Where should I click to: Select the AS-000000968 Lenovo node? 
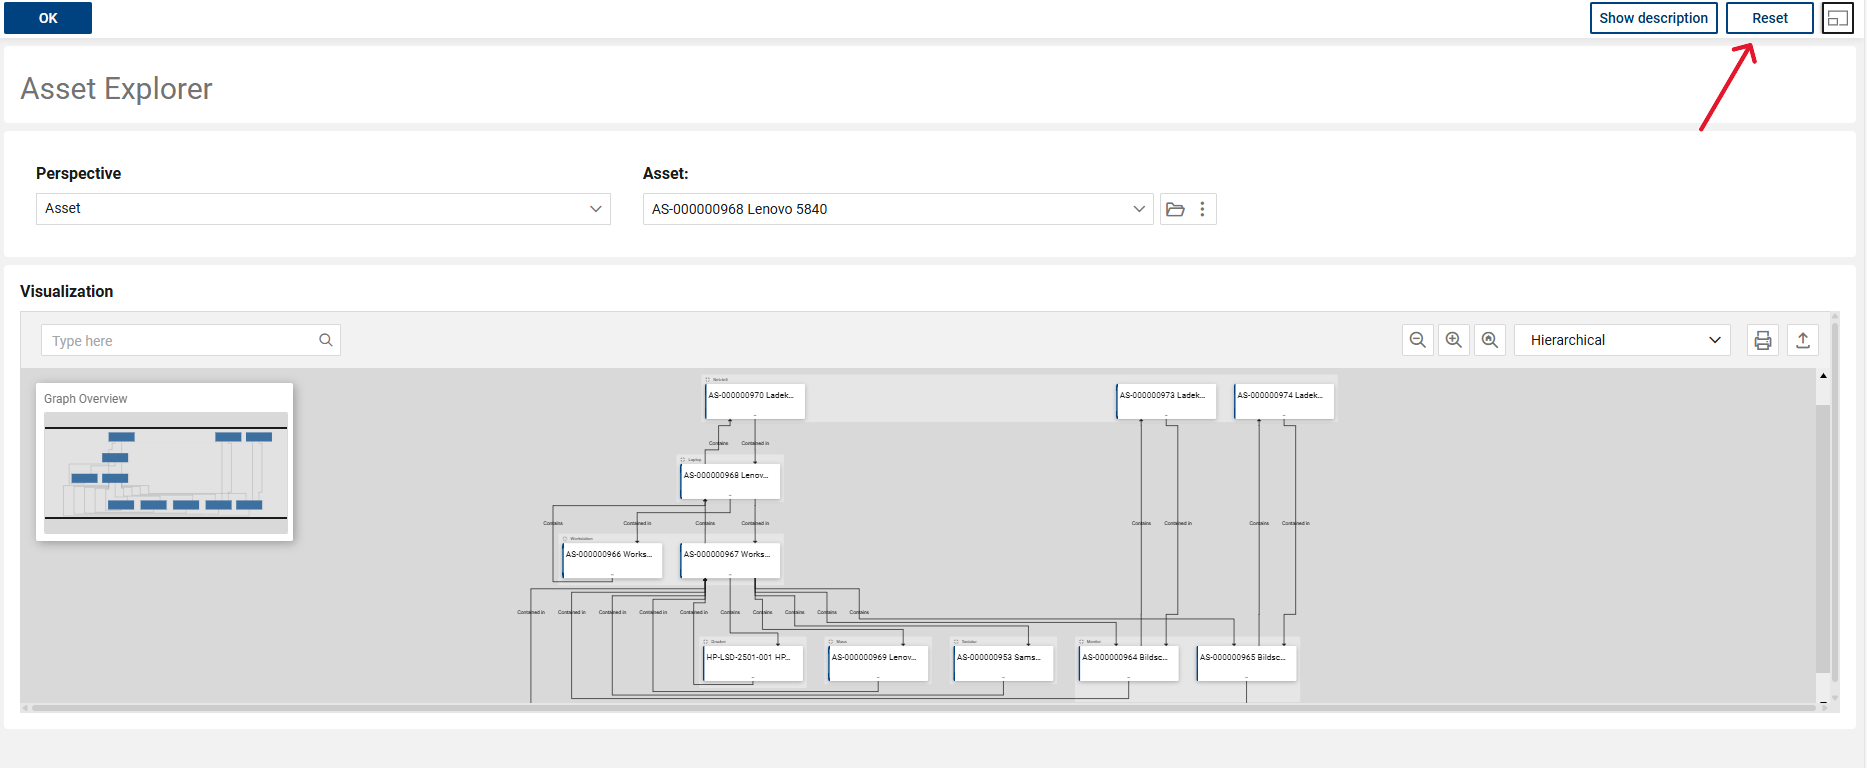(730, 480)
